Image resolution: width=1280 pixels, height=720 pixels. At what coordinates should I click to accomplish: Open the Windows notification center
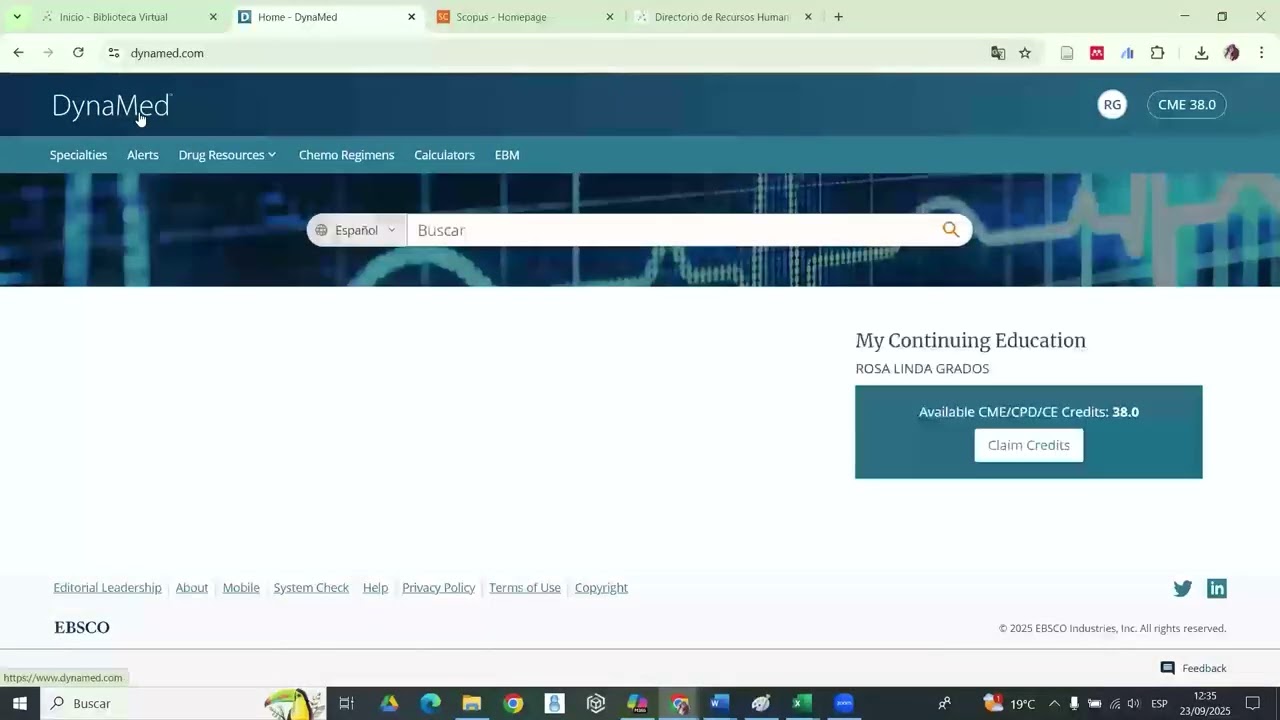pos(1253,704)
